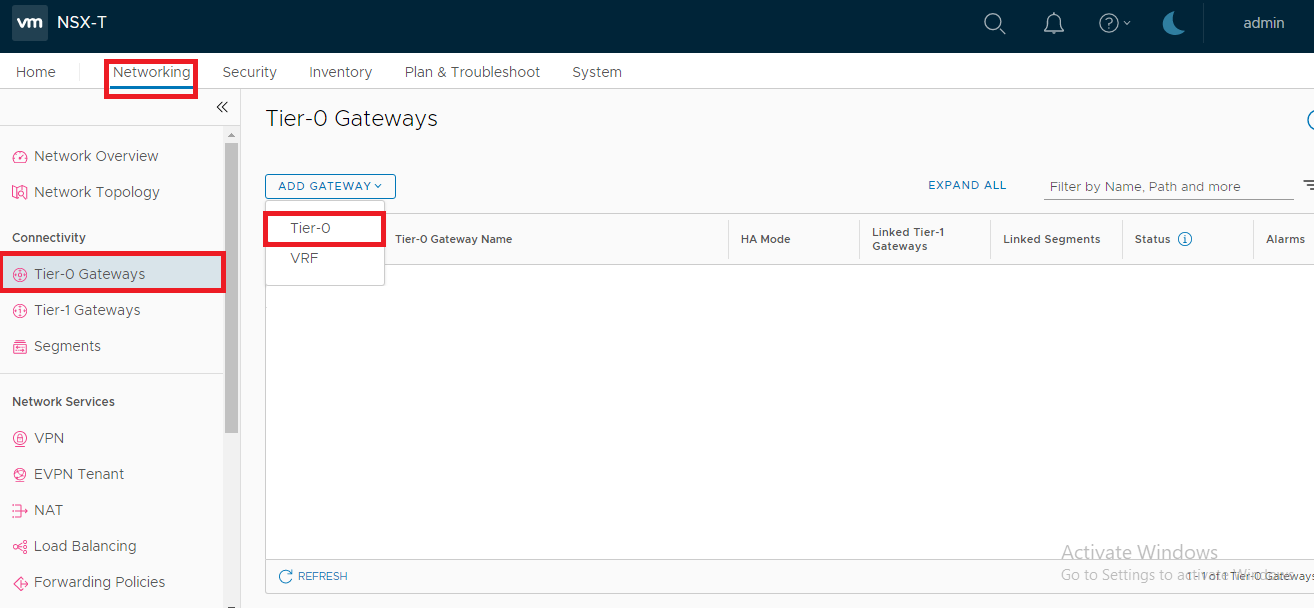This screenshot has height=608, width=1314.
Task: Open Network Topology in sidebar
Action: coord(97,192)
